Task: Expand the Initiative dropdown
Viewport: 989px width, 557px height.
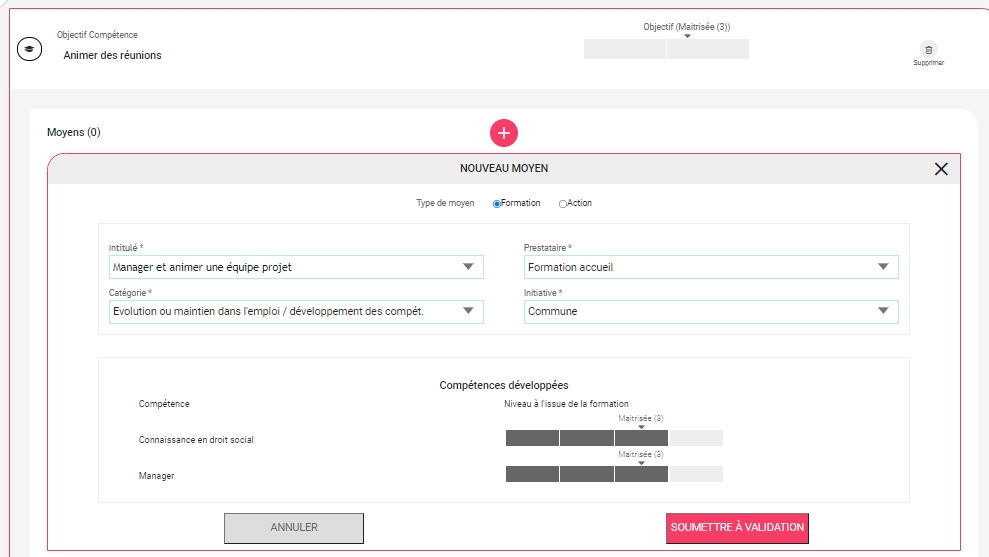Action: coord(711,311)
